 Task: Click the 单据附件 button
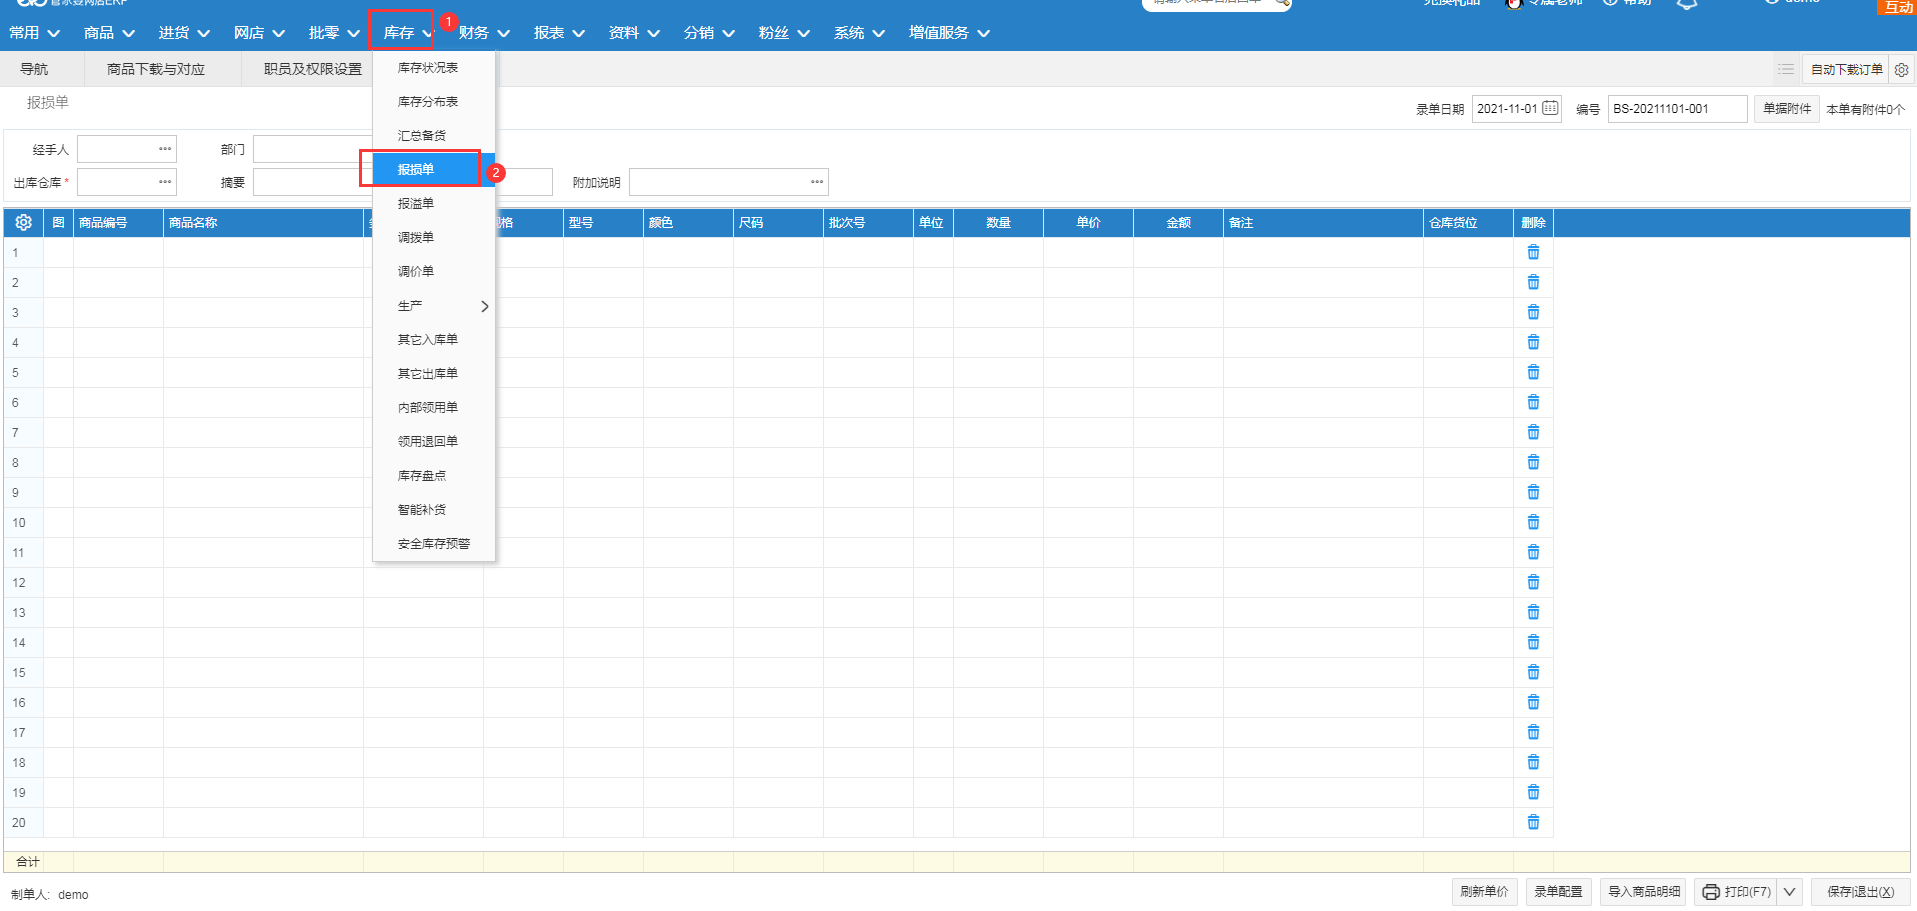pos(1786,109)
